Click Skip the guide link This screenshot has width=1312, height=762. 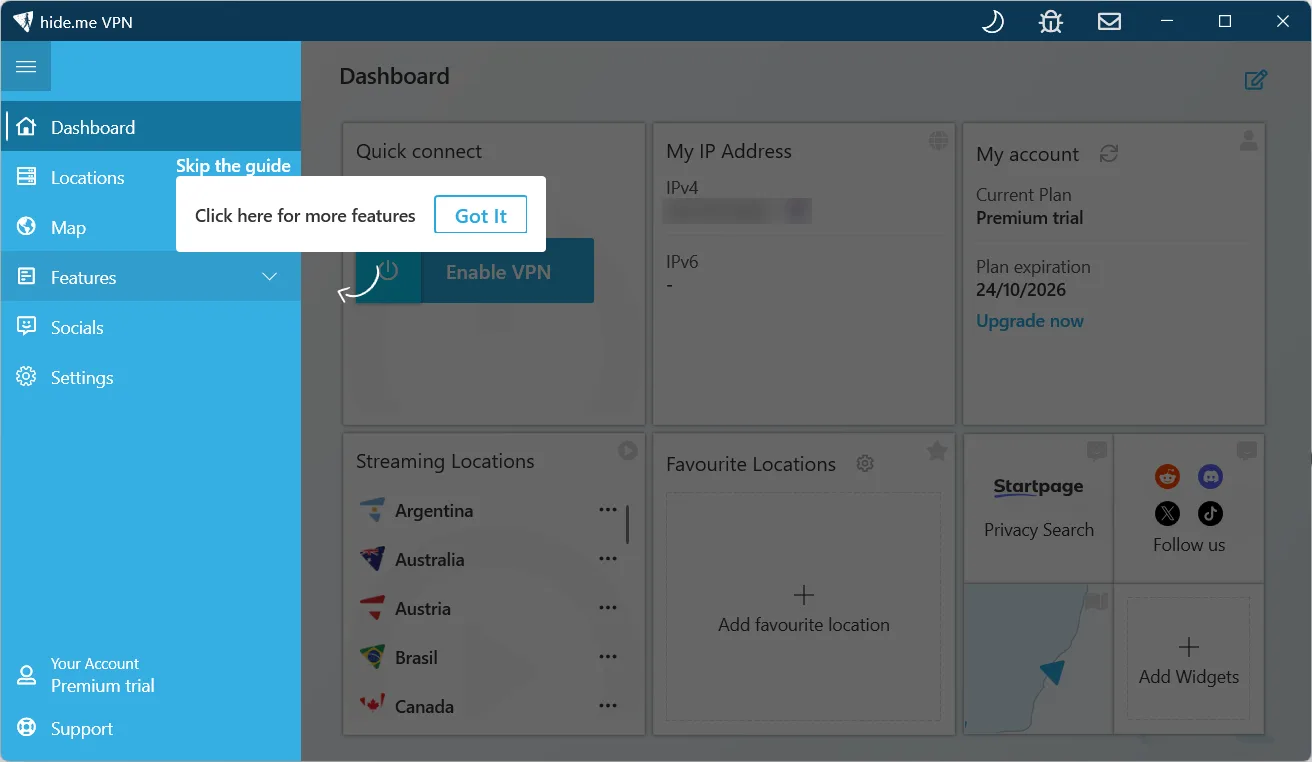coord(233,166)
